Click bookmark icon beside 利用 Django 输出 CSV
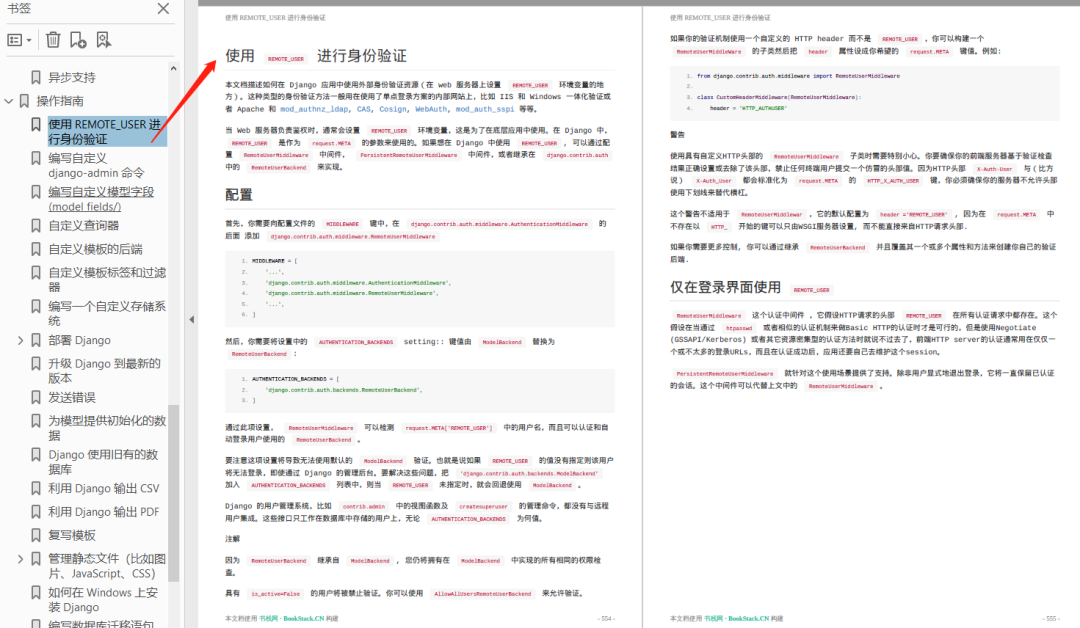This screenshot has width=1080, height=628. (x=36, y=488)
